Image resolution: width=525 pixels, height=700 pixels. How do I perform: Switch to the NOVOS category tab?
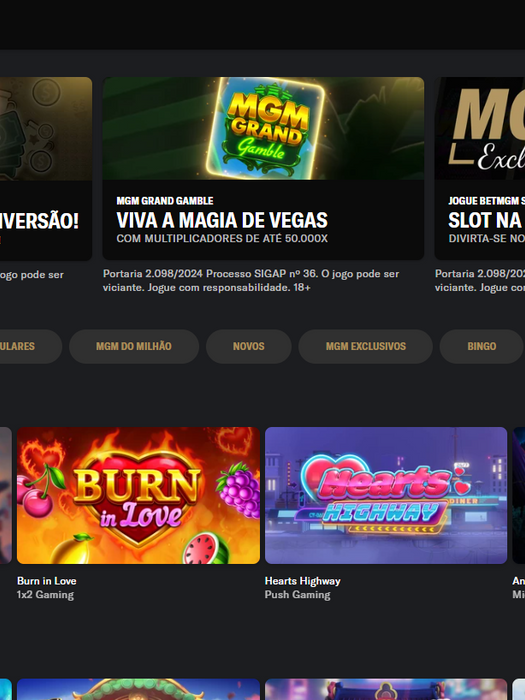[249, 346]
